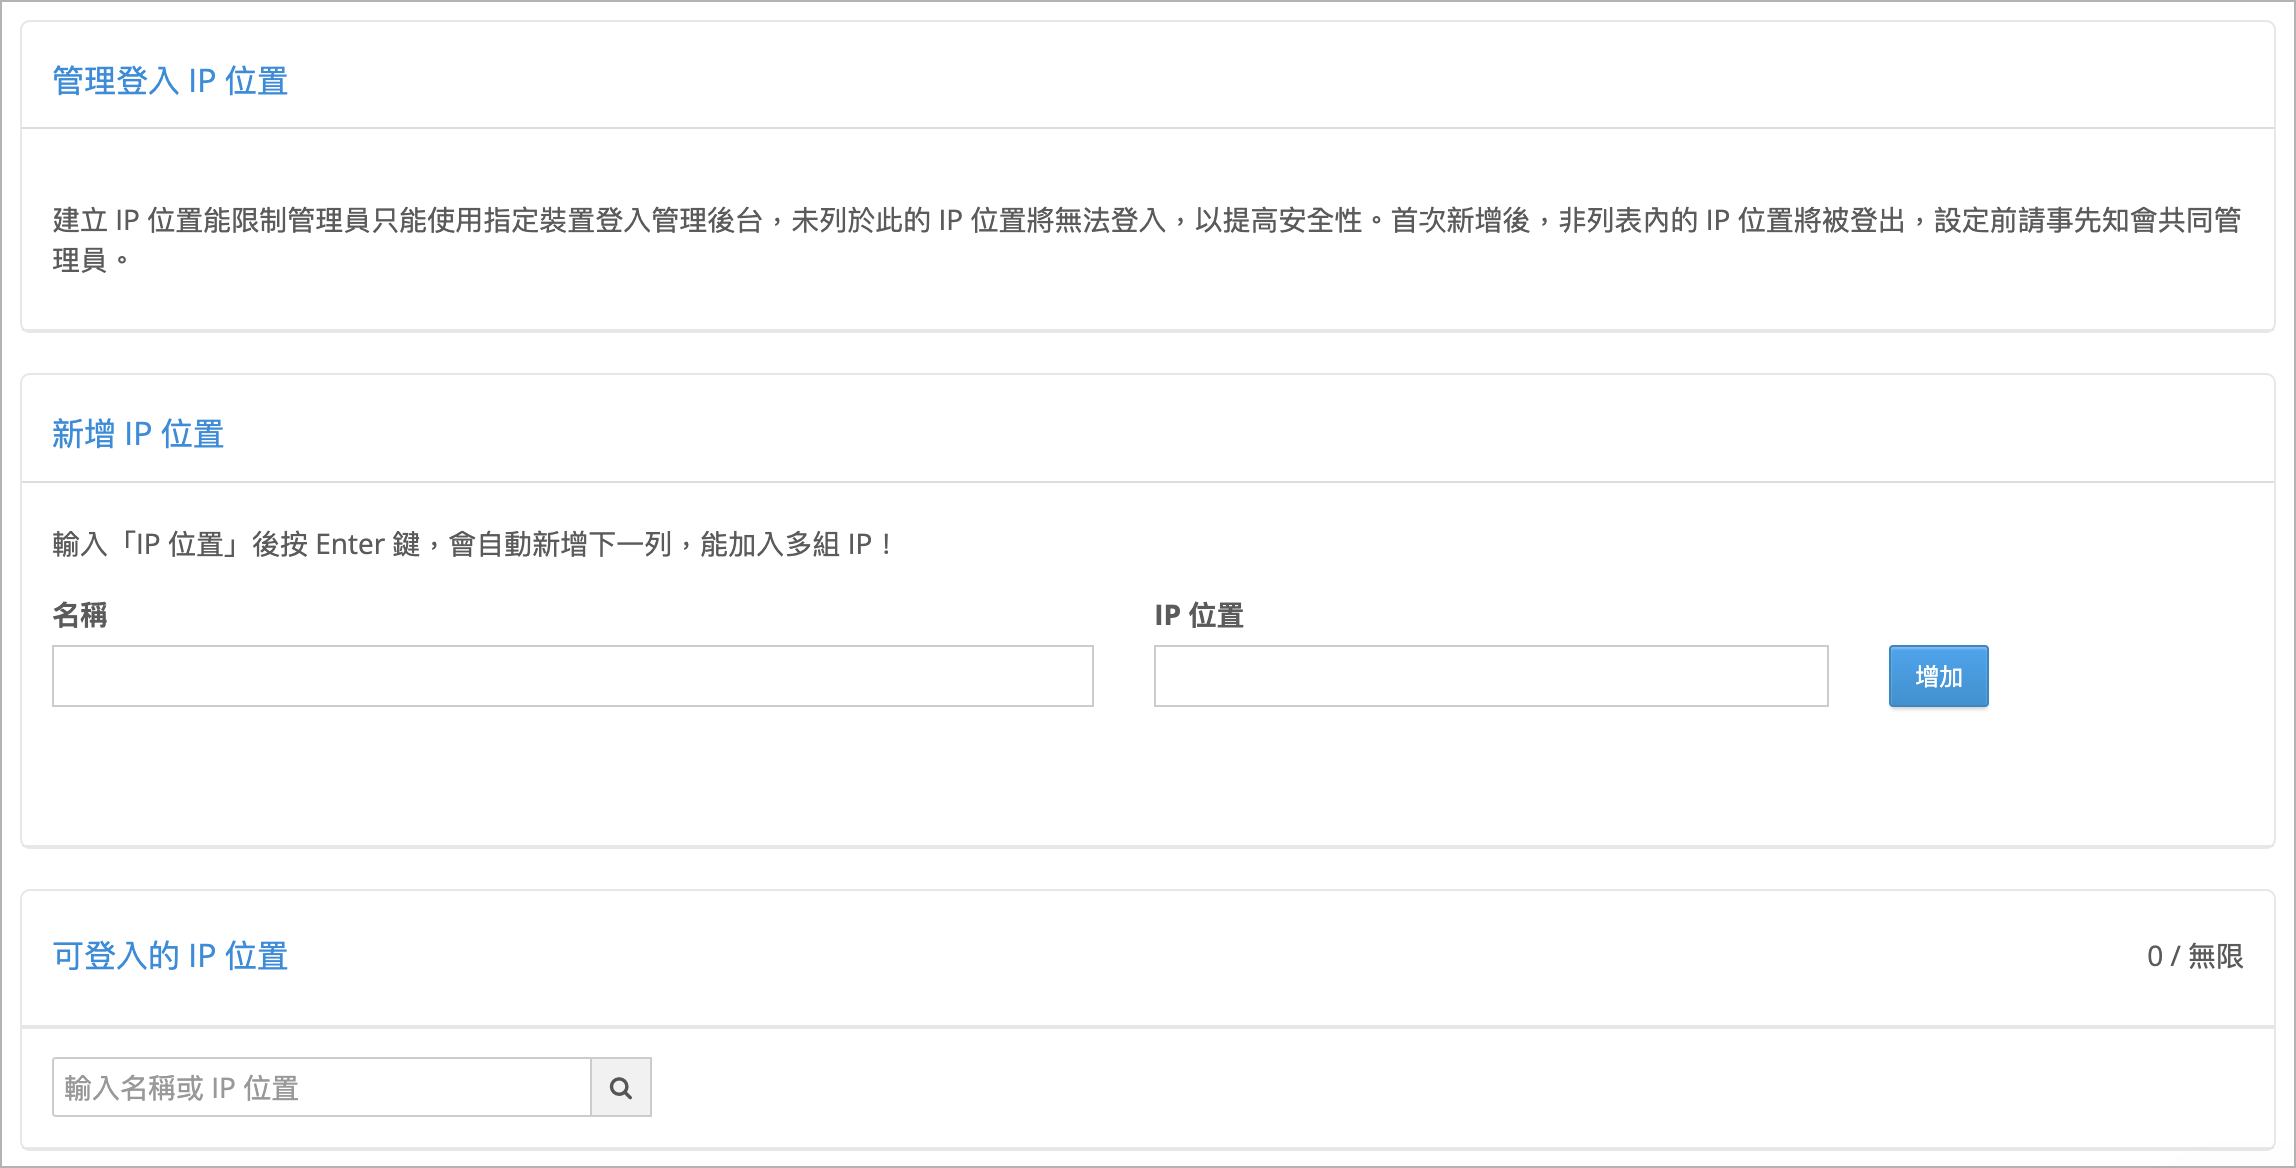Screen dimensions: 2296x1168
Task: Click the magnifier search icon button
Action: click(621, 1087)
